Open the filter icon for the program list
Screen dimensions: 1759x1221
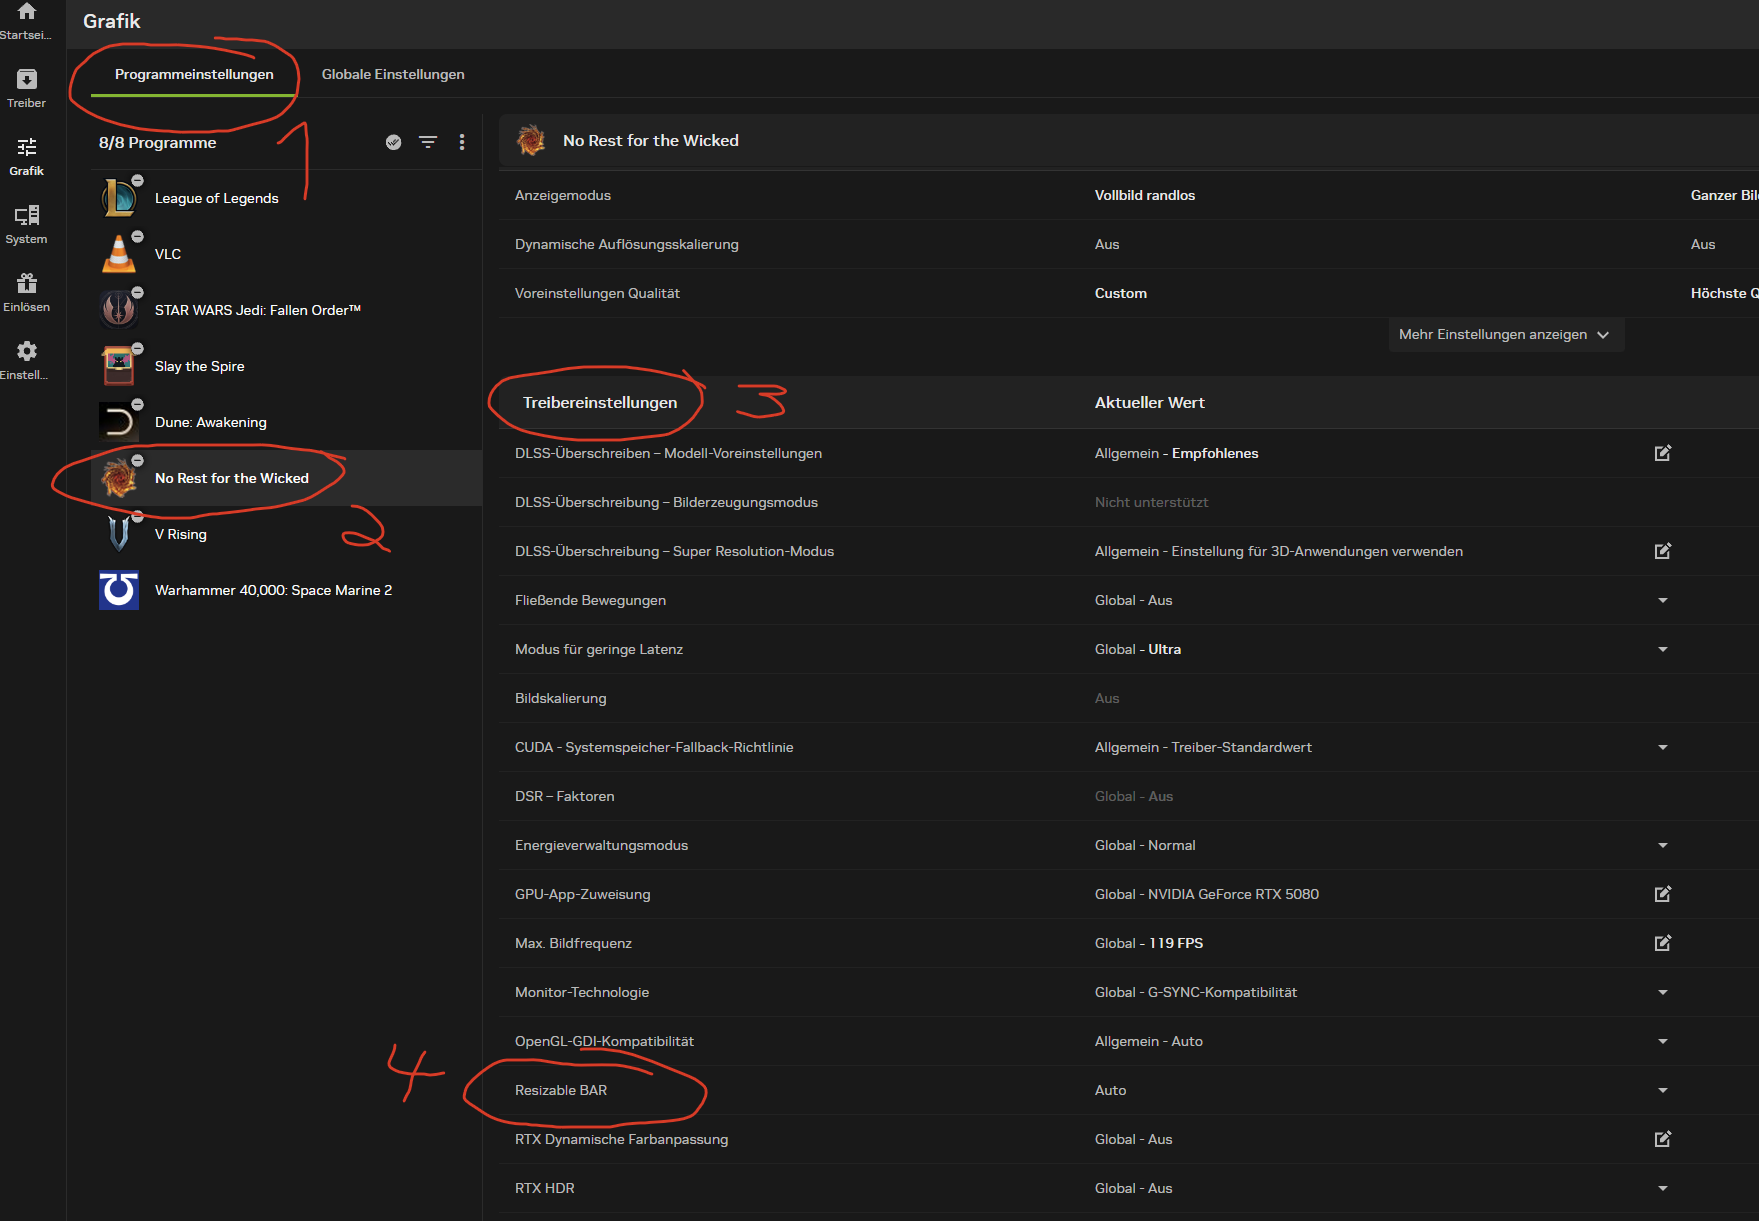pos(428,142)
